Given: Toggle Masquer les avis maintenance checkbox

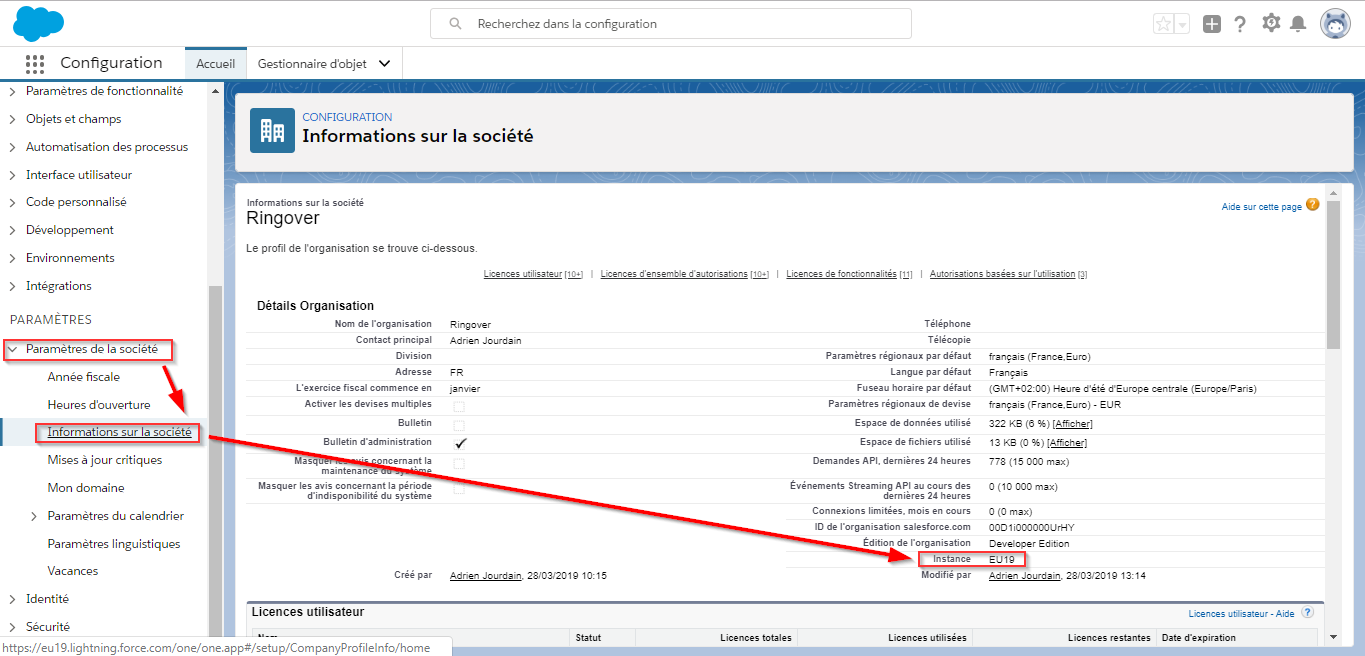Looking at the screenshot, I should [x=459, y=463].
